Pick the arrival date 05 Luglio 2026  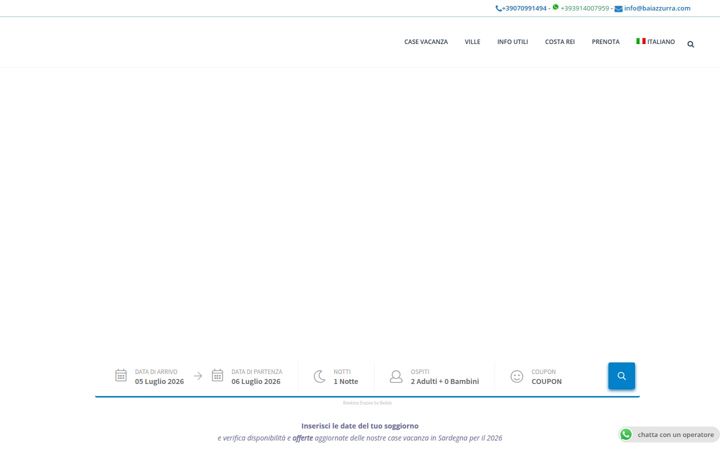[x=159, y=382]
